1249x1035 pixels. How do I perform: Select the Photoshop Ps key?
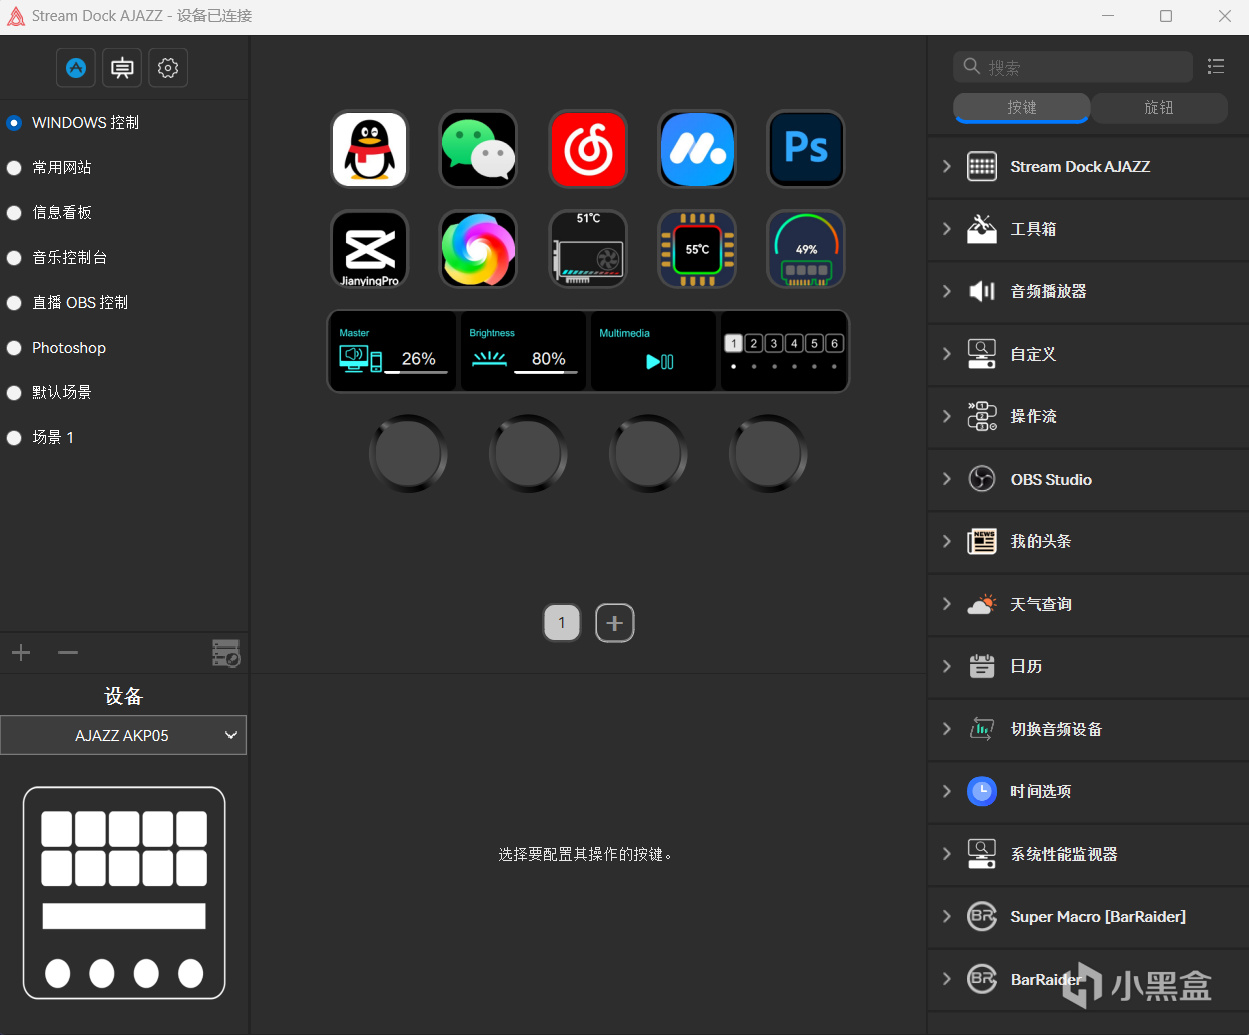coord(806,149)
